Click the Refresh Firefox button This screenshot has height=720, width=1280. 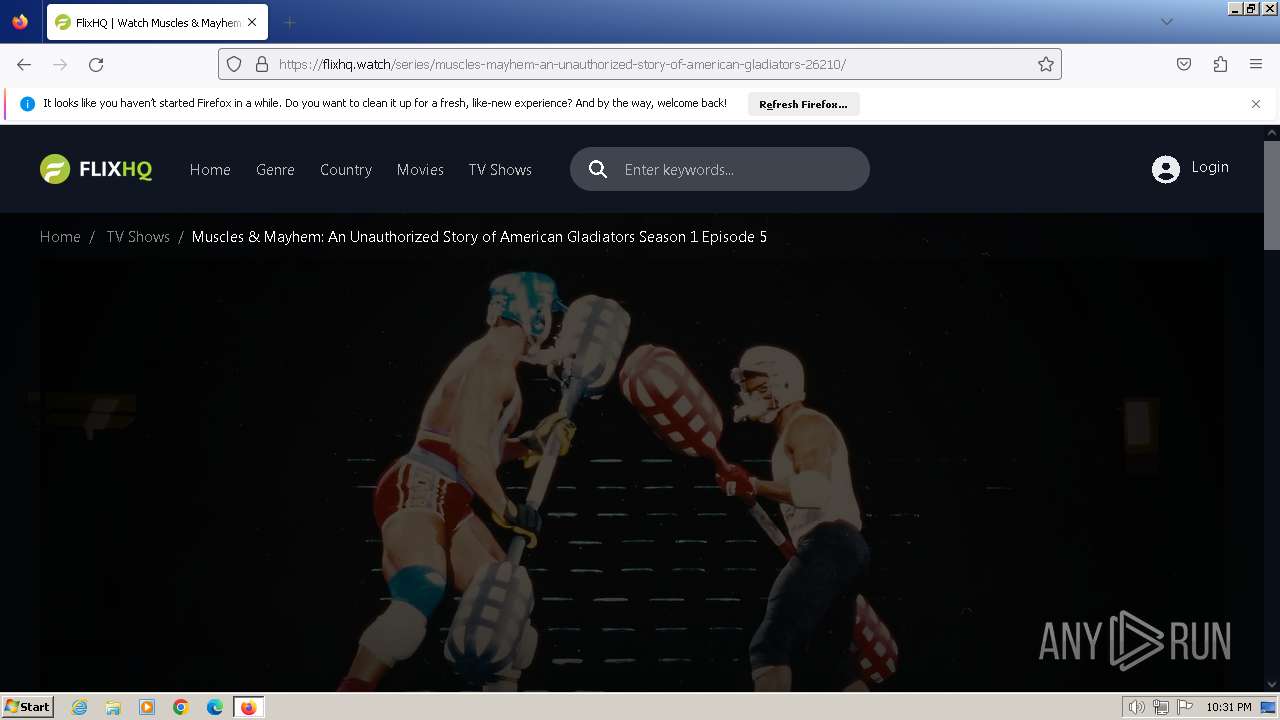pos(803,104)
